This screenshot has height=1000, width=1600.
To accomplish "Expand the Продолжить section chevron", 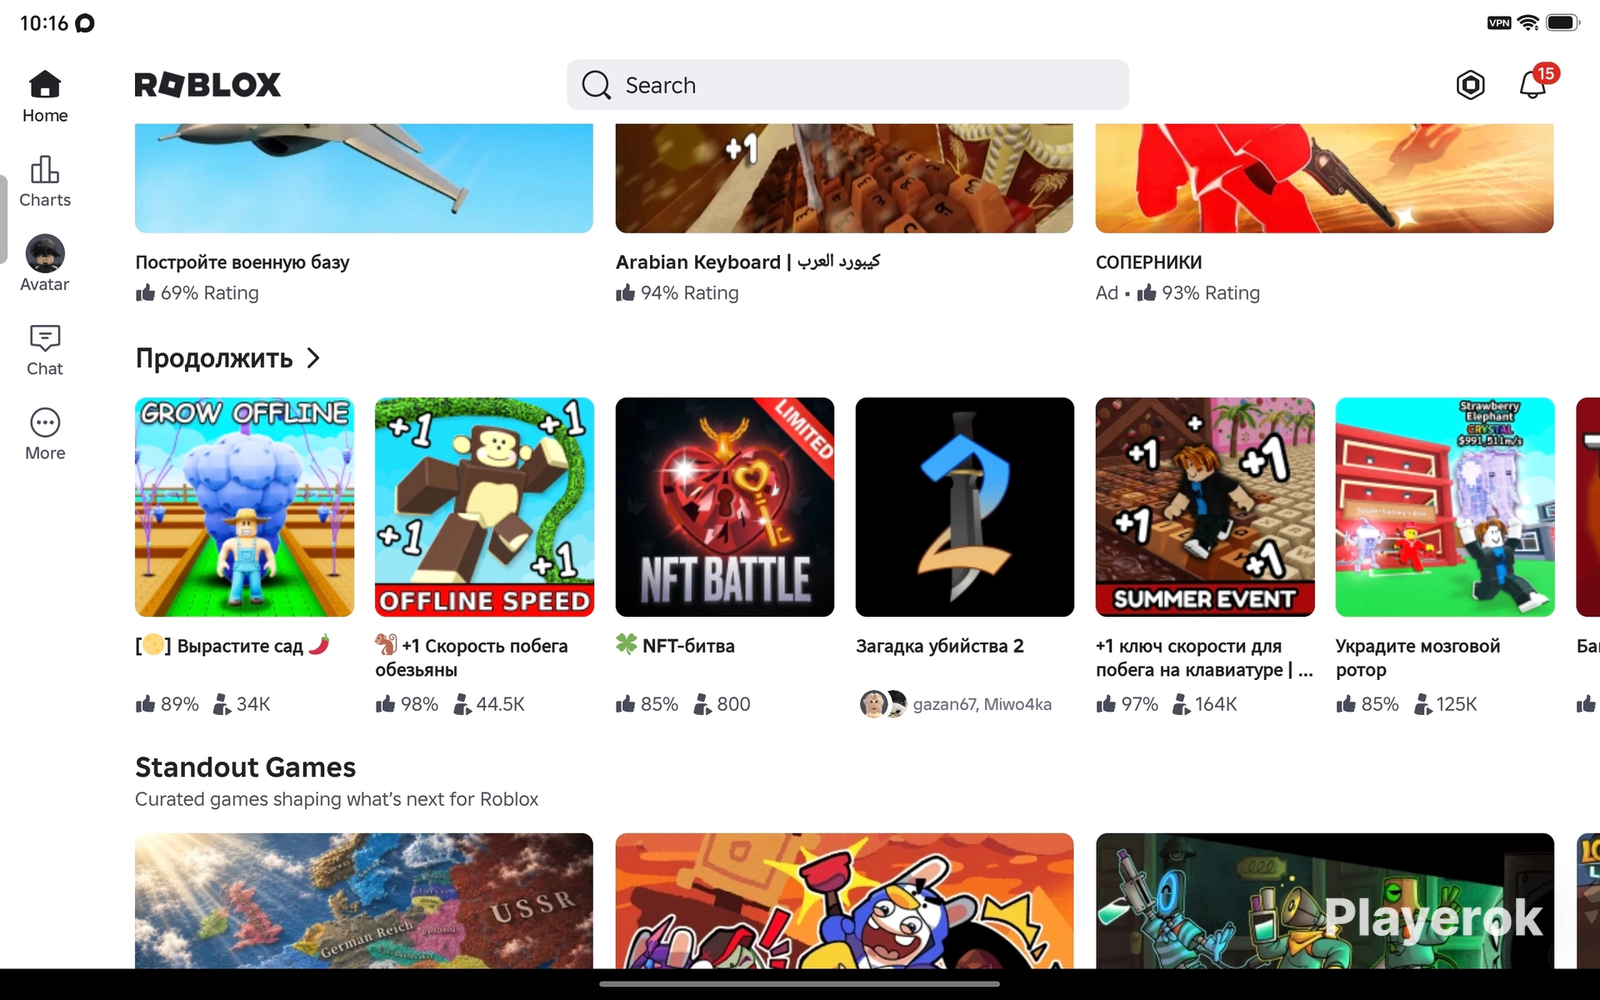I will coord(313,358).
